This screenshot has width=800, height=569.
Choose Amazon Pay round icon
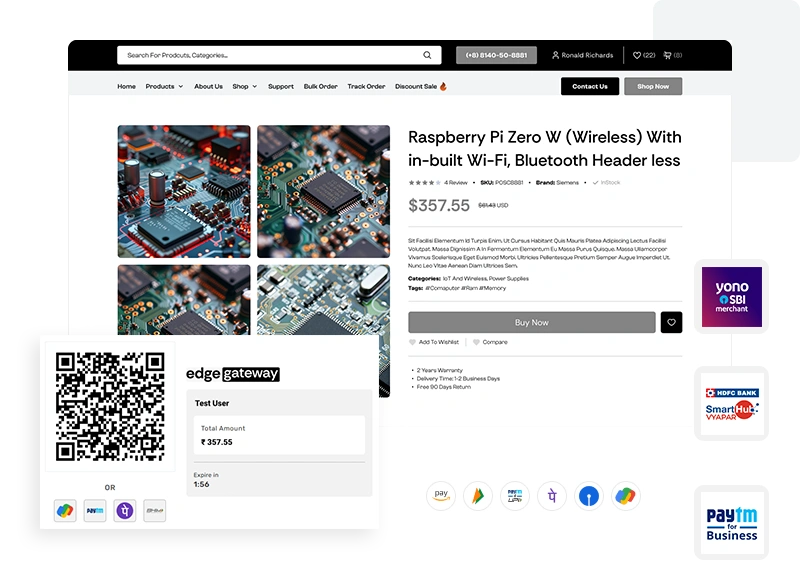pos(441,496)
